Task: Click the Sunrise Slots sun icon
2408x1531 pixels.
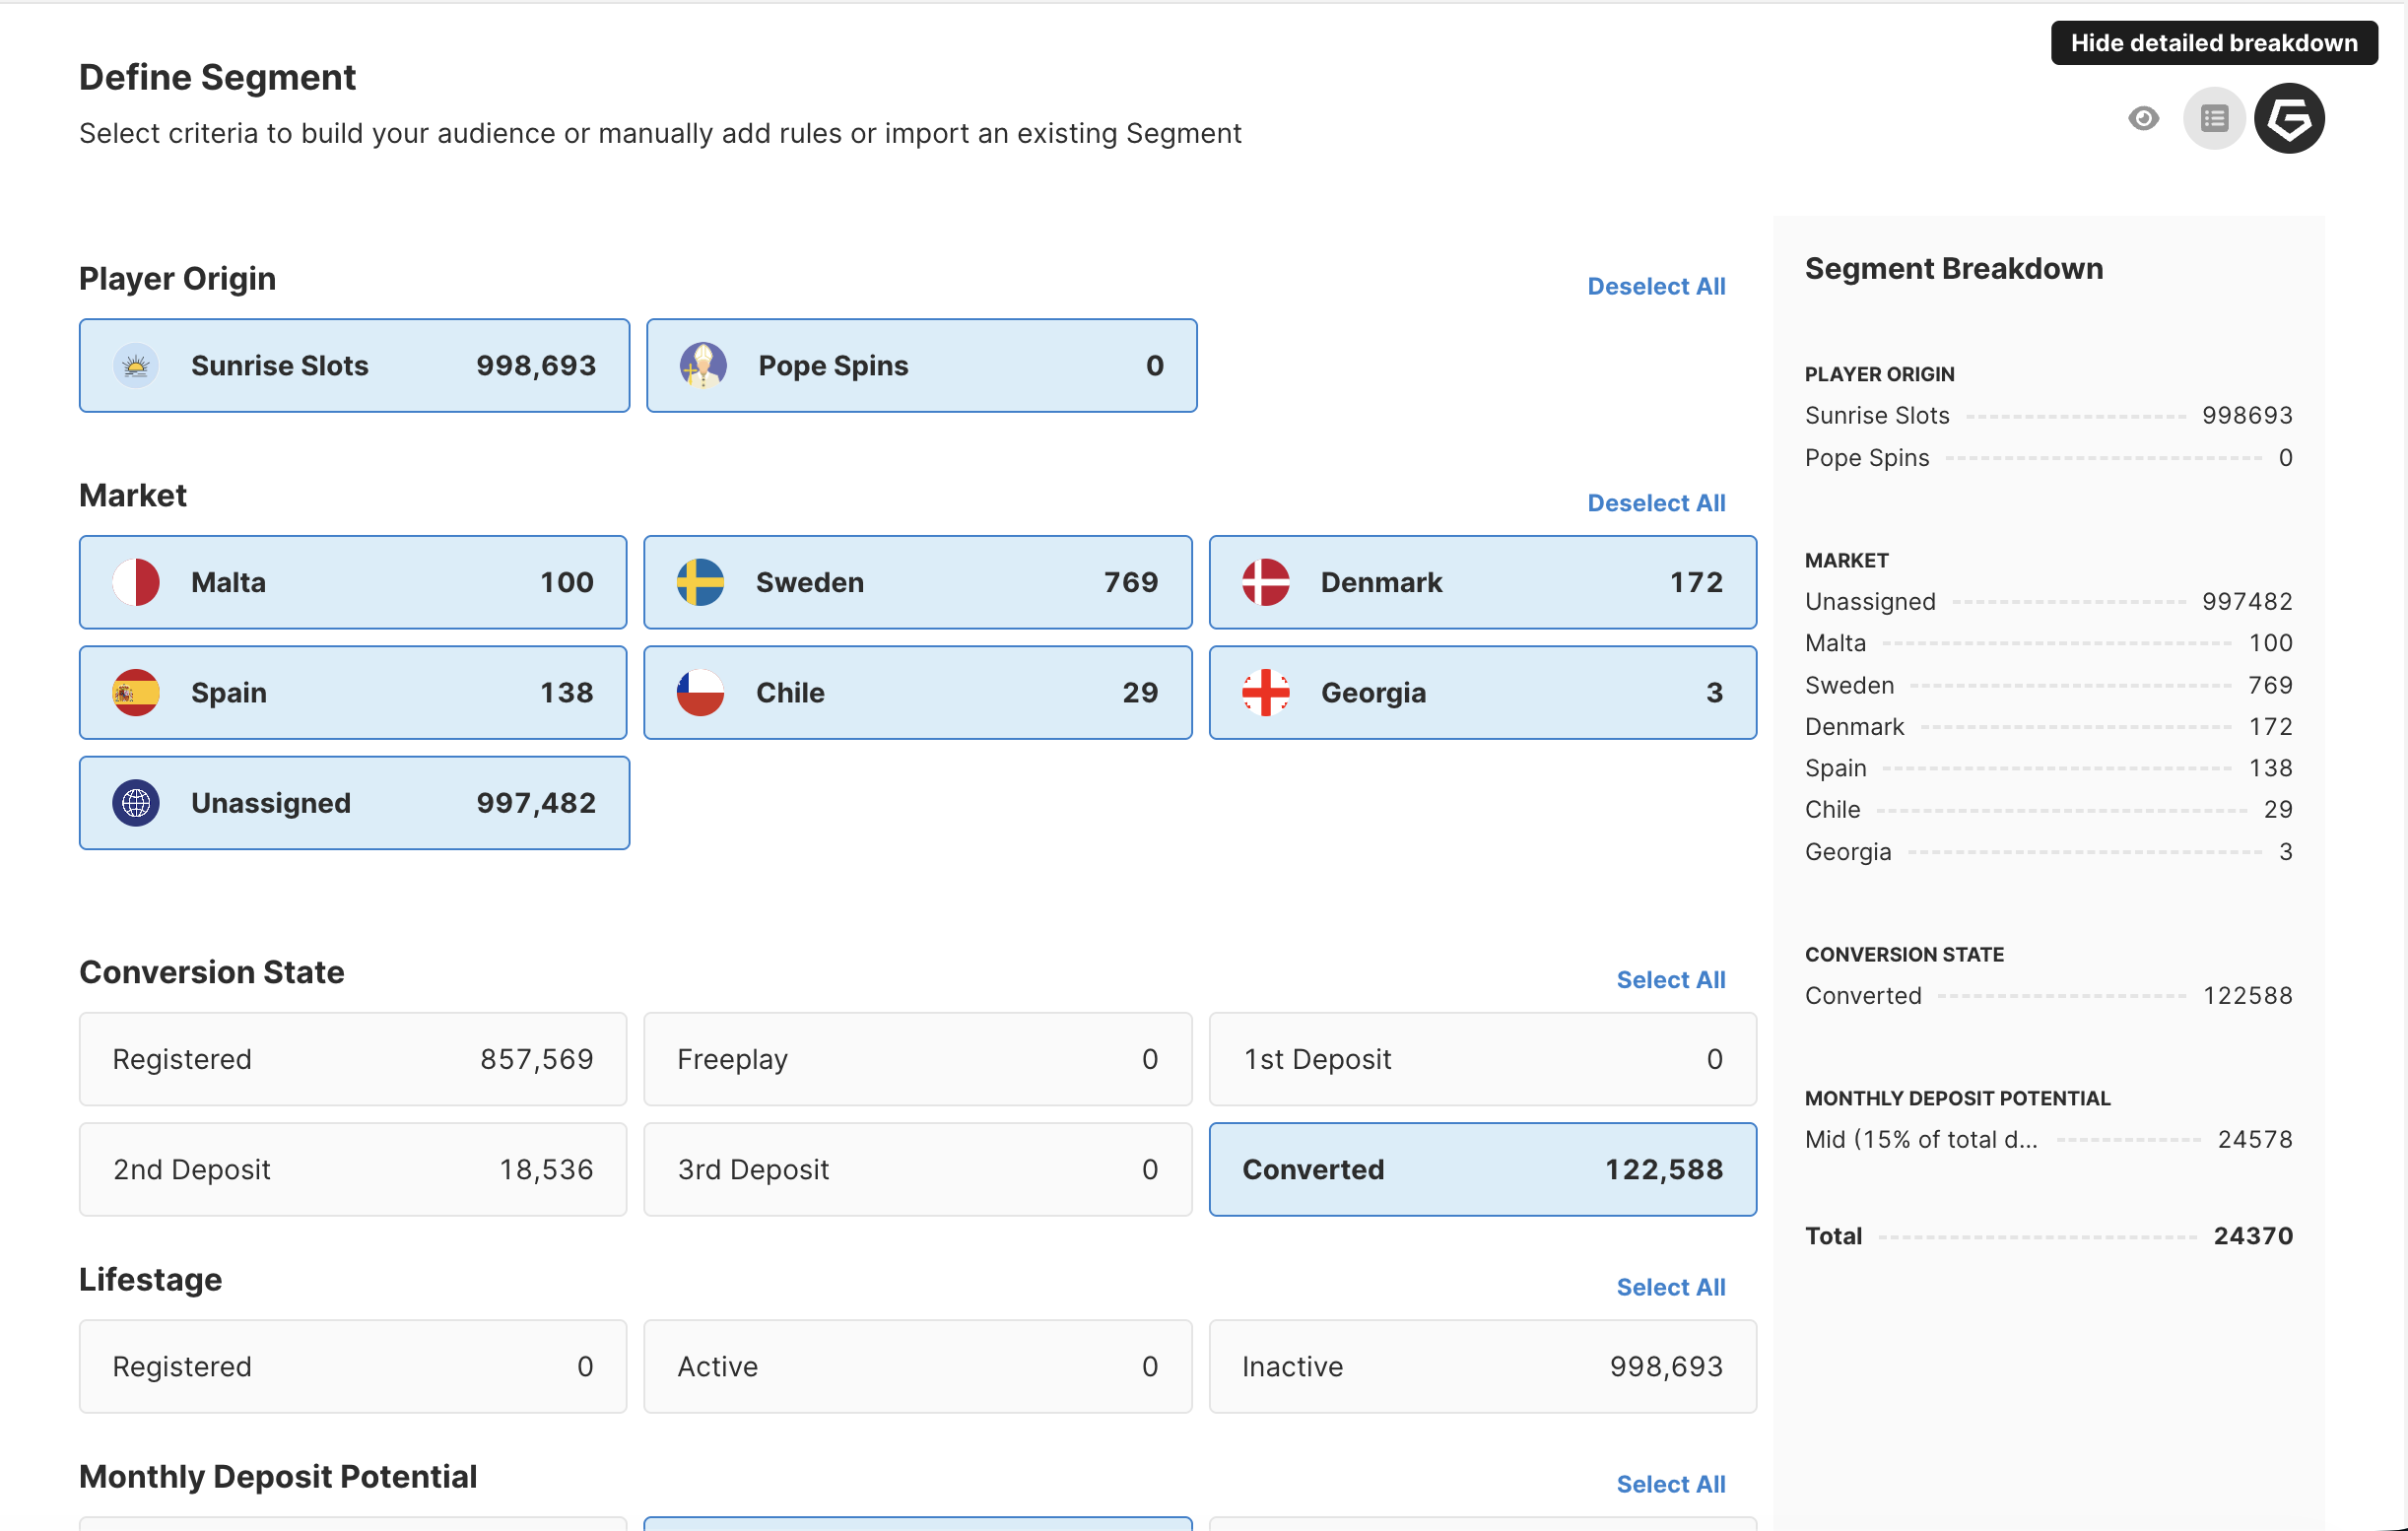Action: click(x=136, y=366)
